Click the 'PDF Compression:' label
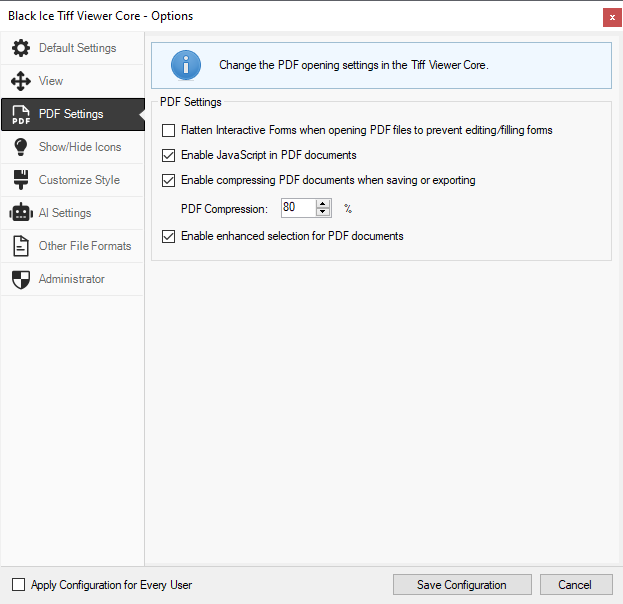 pyautogui.click(x=224, y=209)
